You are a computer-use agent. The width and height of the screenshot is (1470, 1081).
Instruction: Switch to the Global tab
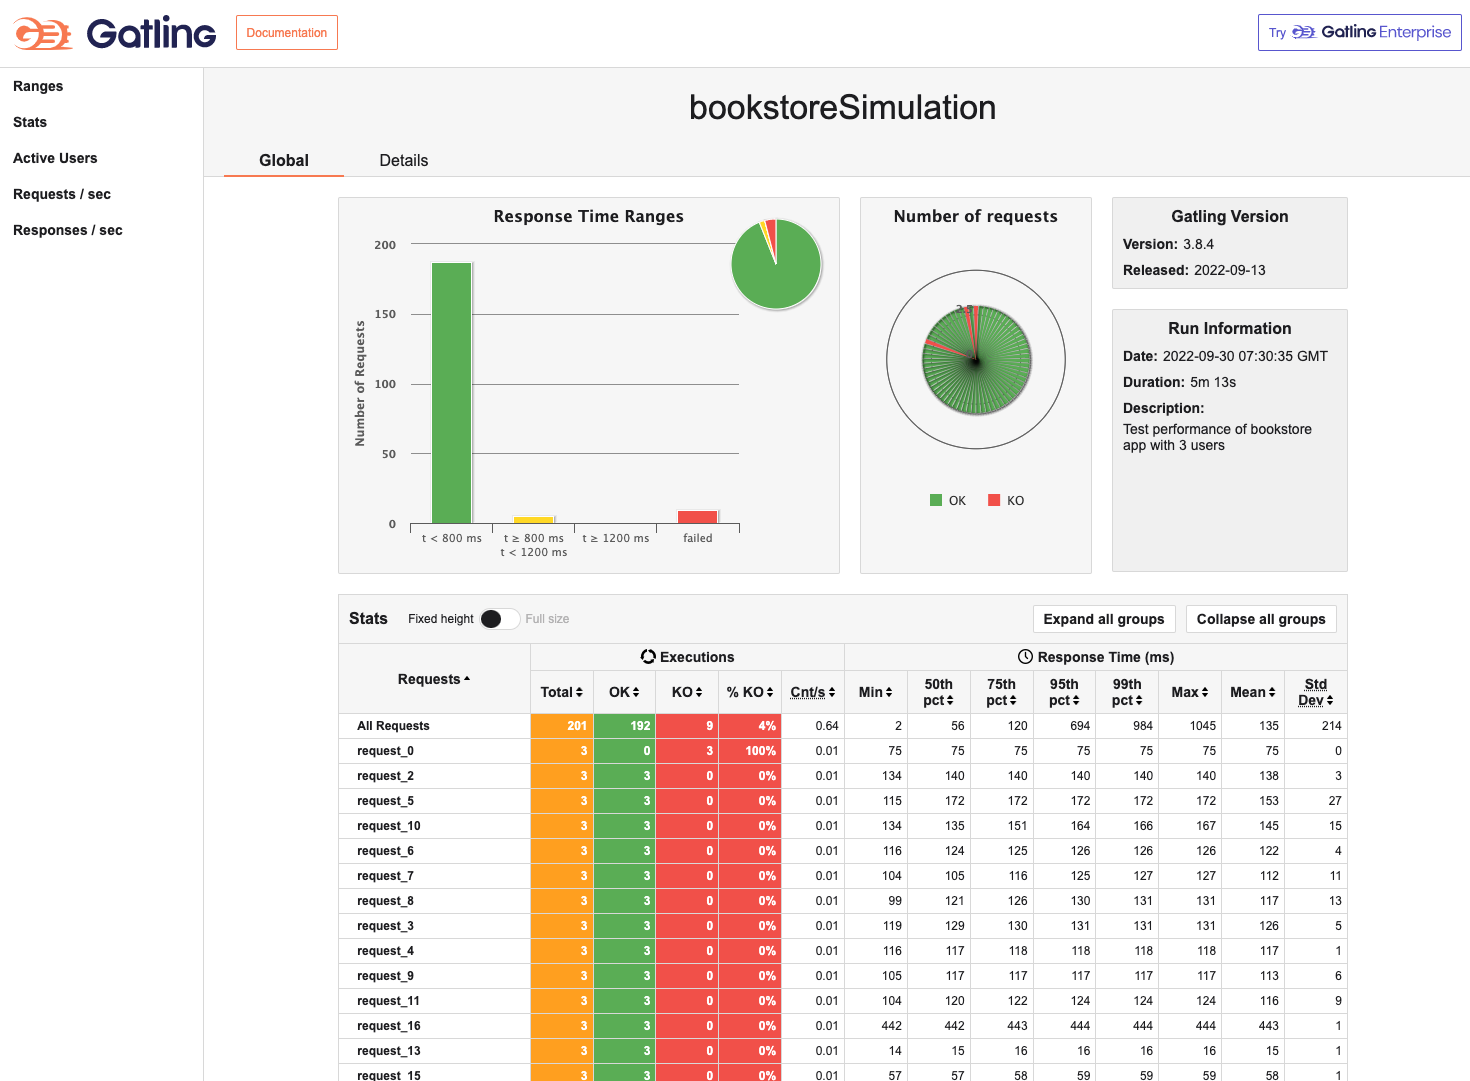[x=284, y=160]
